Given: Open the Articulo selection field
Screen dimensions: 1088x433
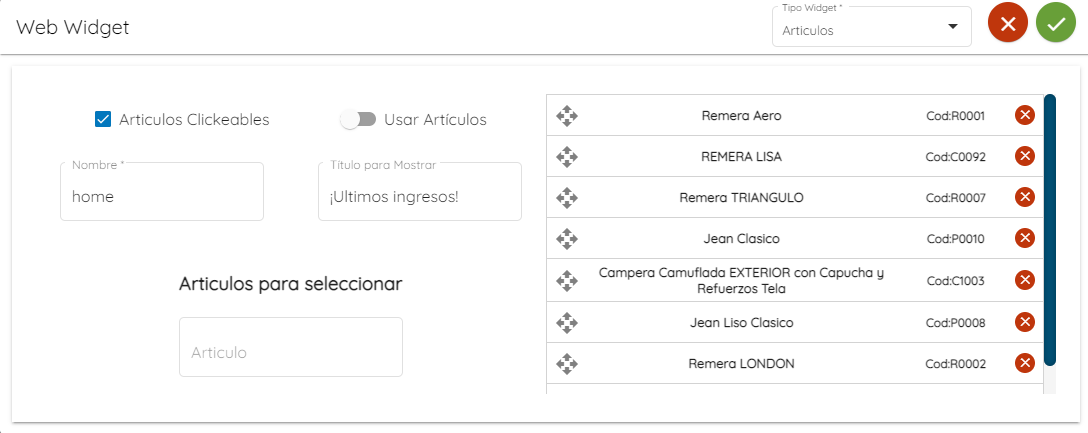Looking at the screenshot, I should 291,347.
